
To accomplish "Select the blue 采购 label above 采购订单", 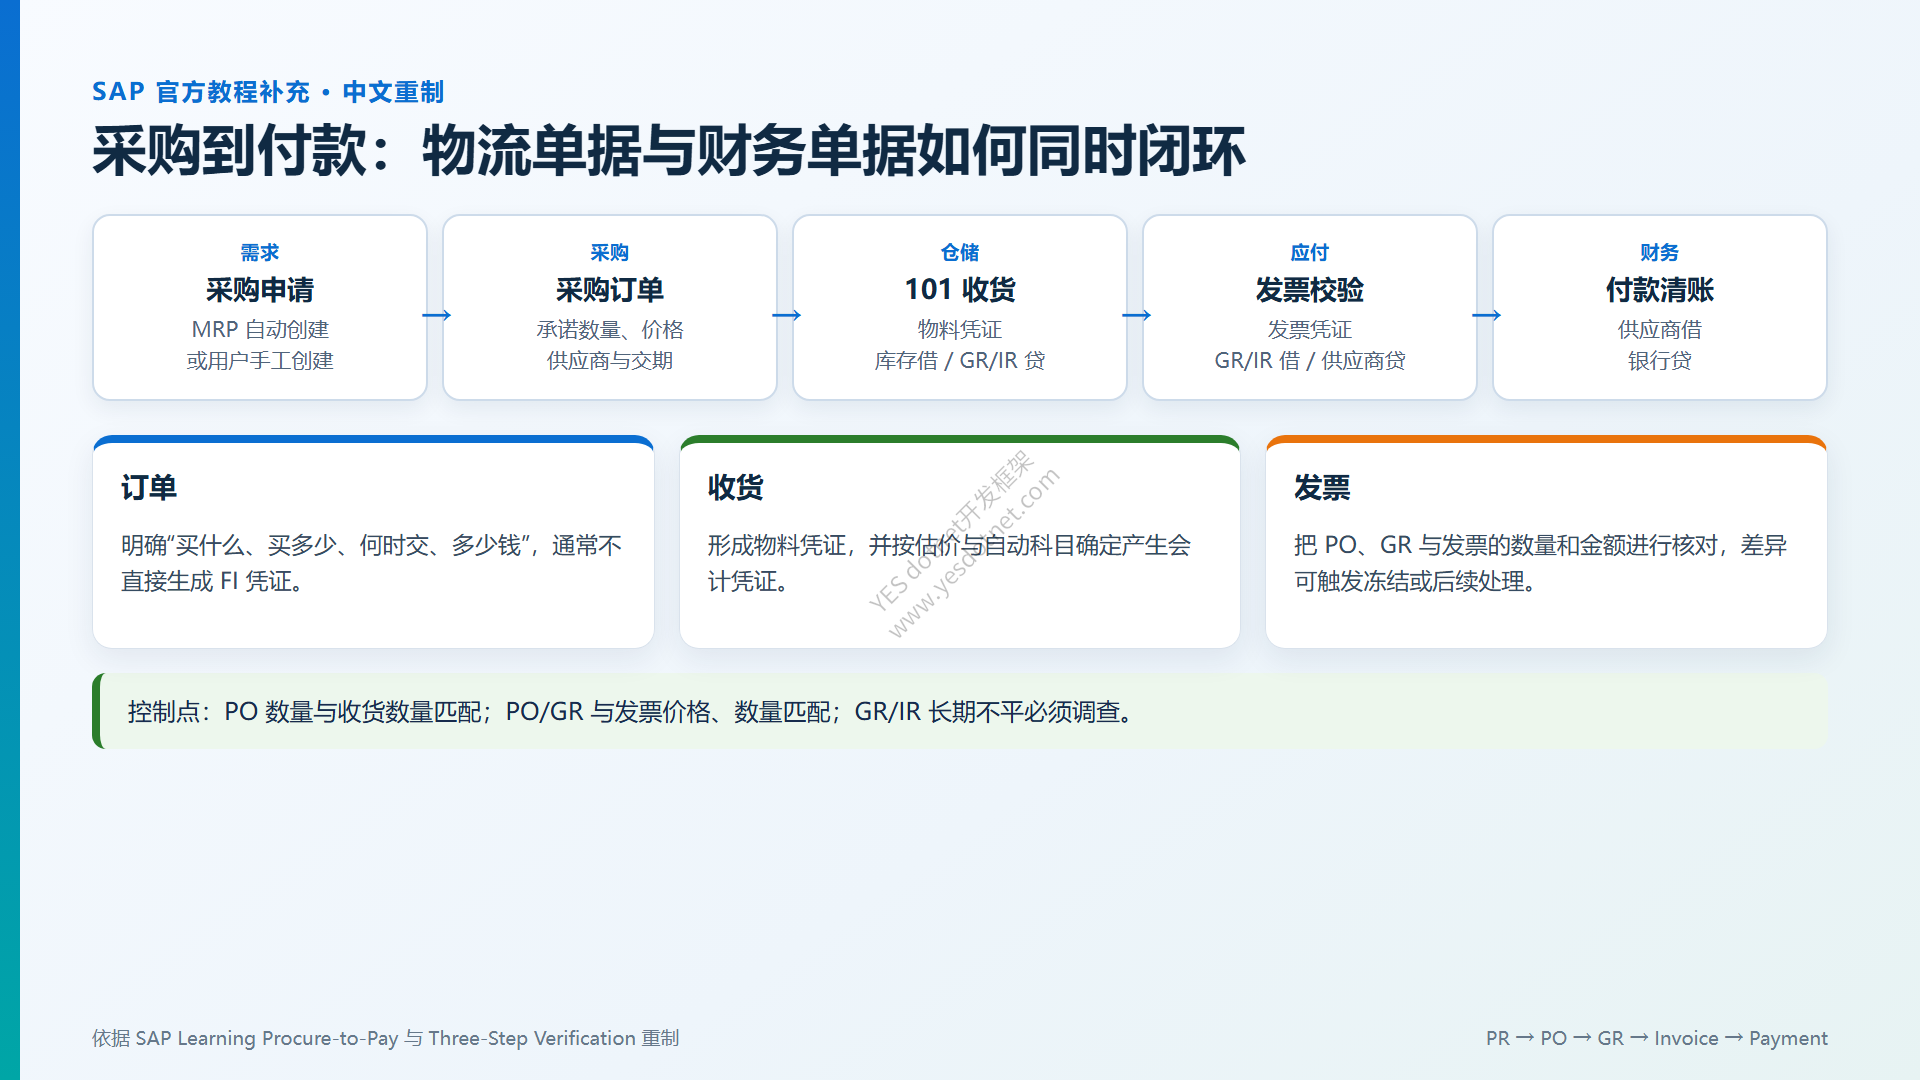I will (x=610, y=252).
